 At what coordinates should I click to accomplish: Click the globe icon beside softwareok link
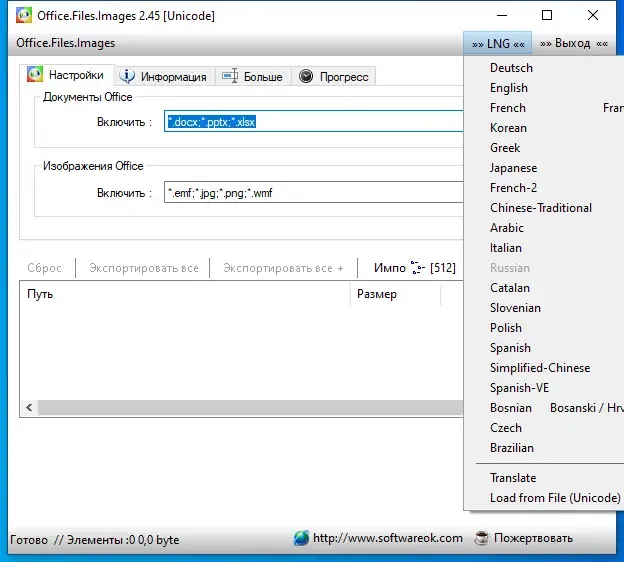(301, 538)
